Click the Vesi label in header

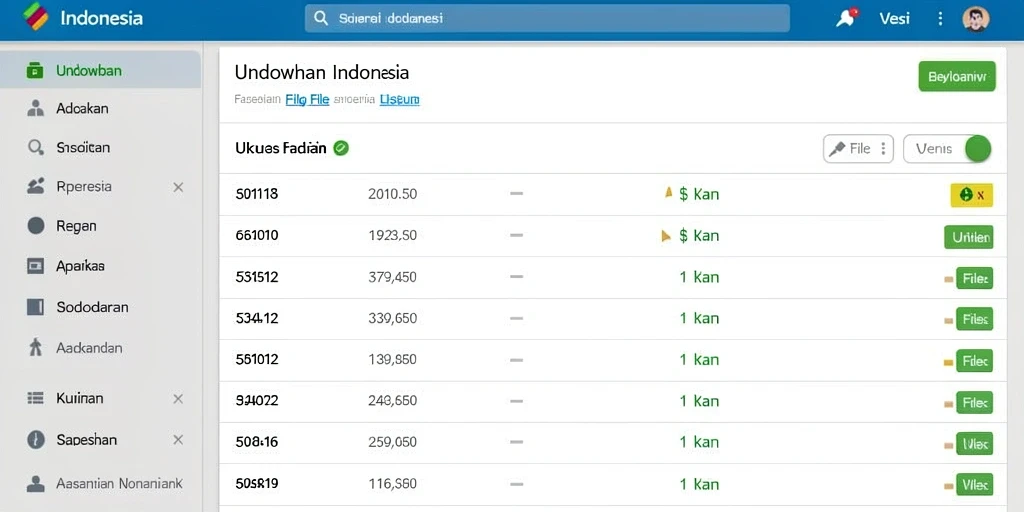click(894, 18)
